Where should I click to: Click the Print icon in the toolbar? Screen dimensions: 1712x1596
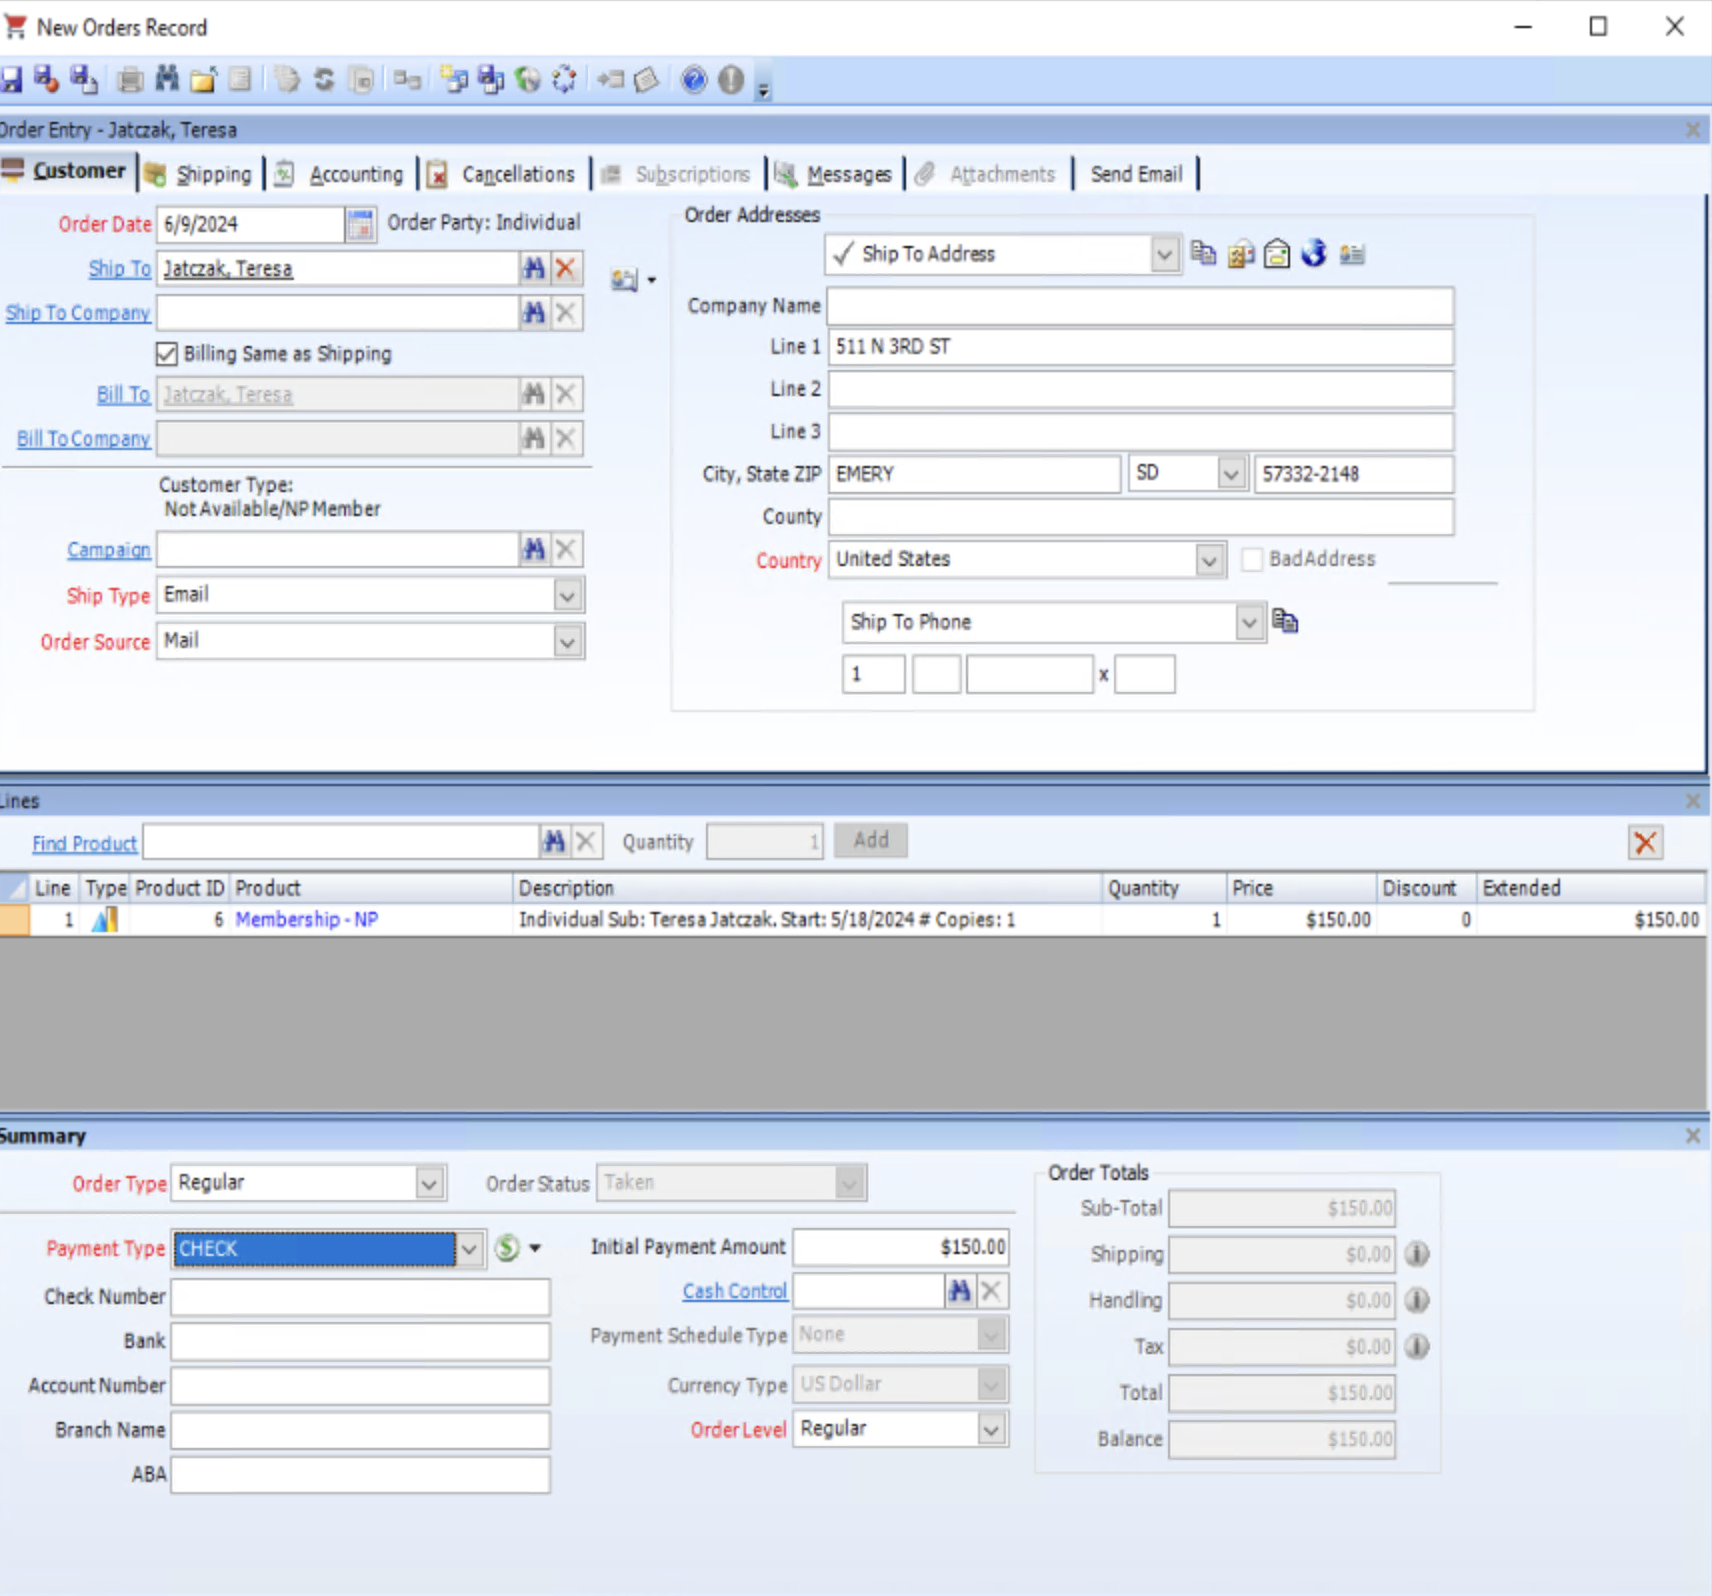tap(130, 80)
